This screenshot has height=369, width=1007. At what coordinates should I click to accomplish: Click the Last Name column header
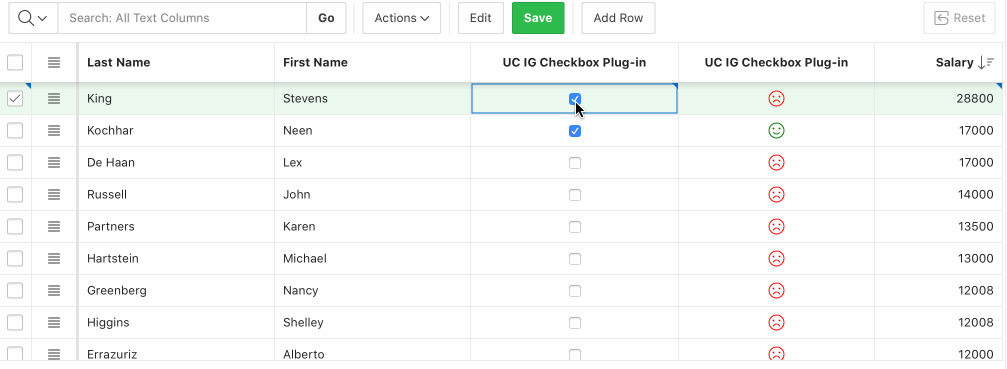click(119, 62)
